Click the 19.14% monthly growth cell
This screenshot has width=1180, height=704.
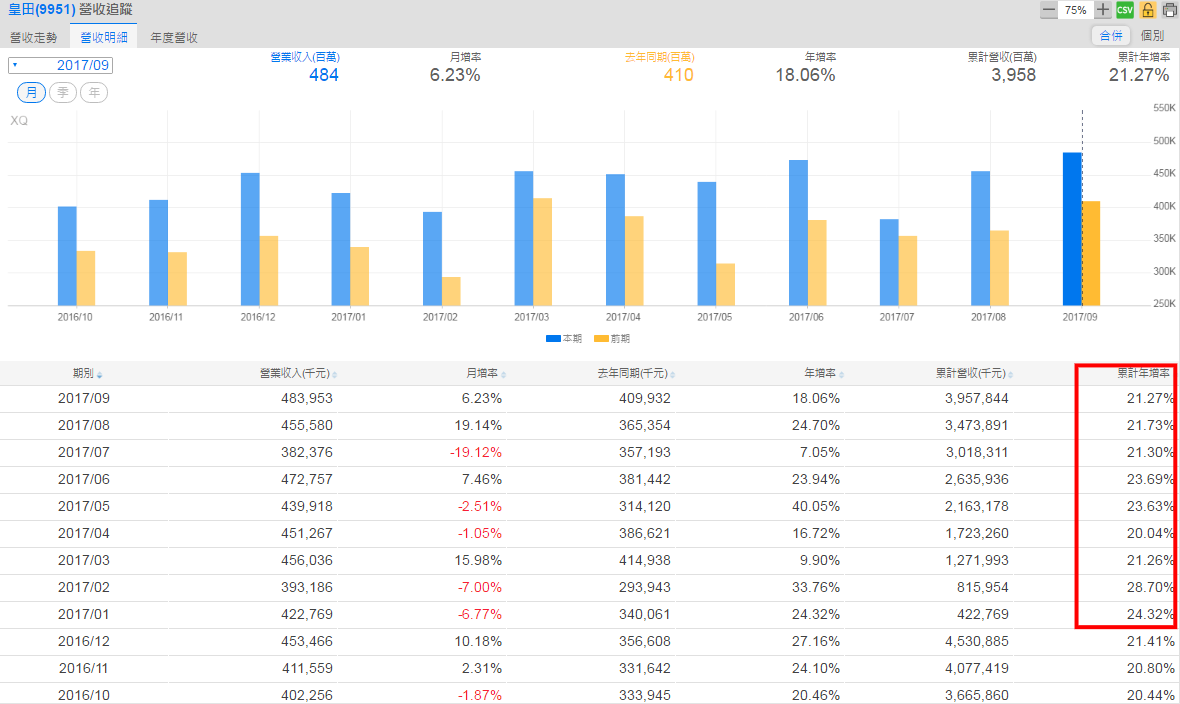coord(478,425)
